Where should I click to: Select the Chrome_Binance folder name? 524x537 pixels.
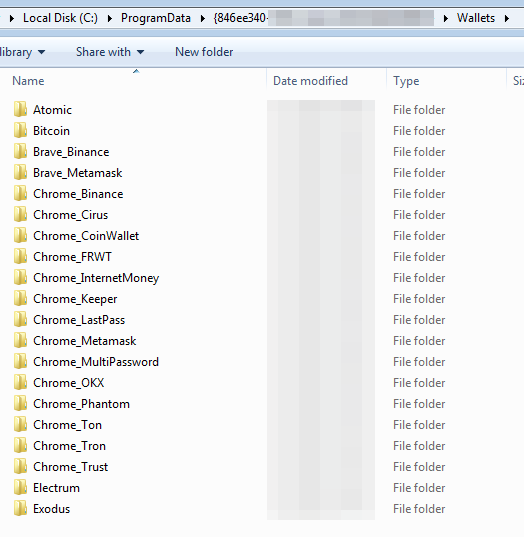tap(78, 194)
